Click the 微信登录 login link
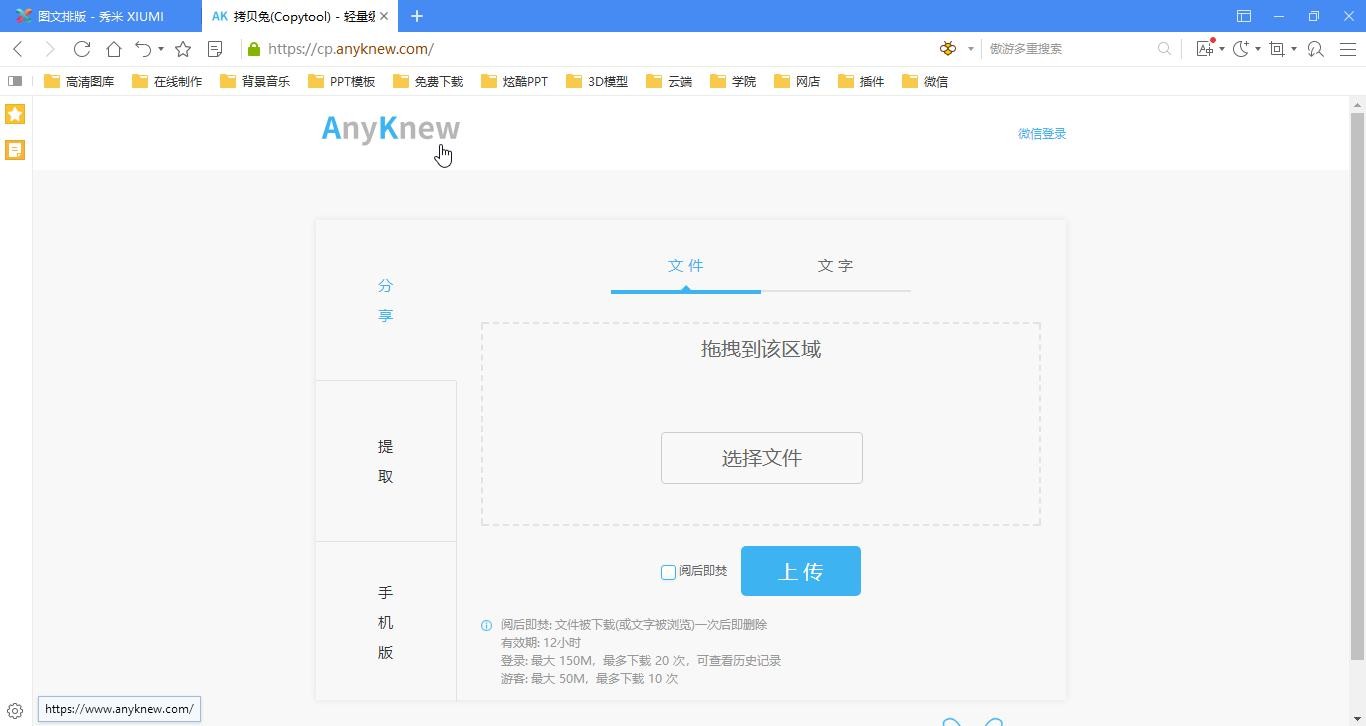Screen dimensions: 1366x726 pyautogui.click(x=1041, y=134)
